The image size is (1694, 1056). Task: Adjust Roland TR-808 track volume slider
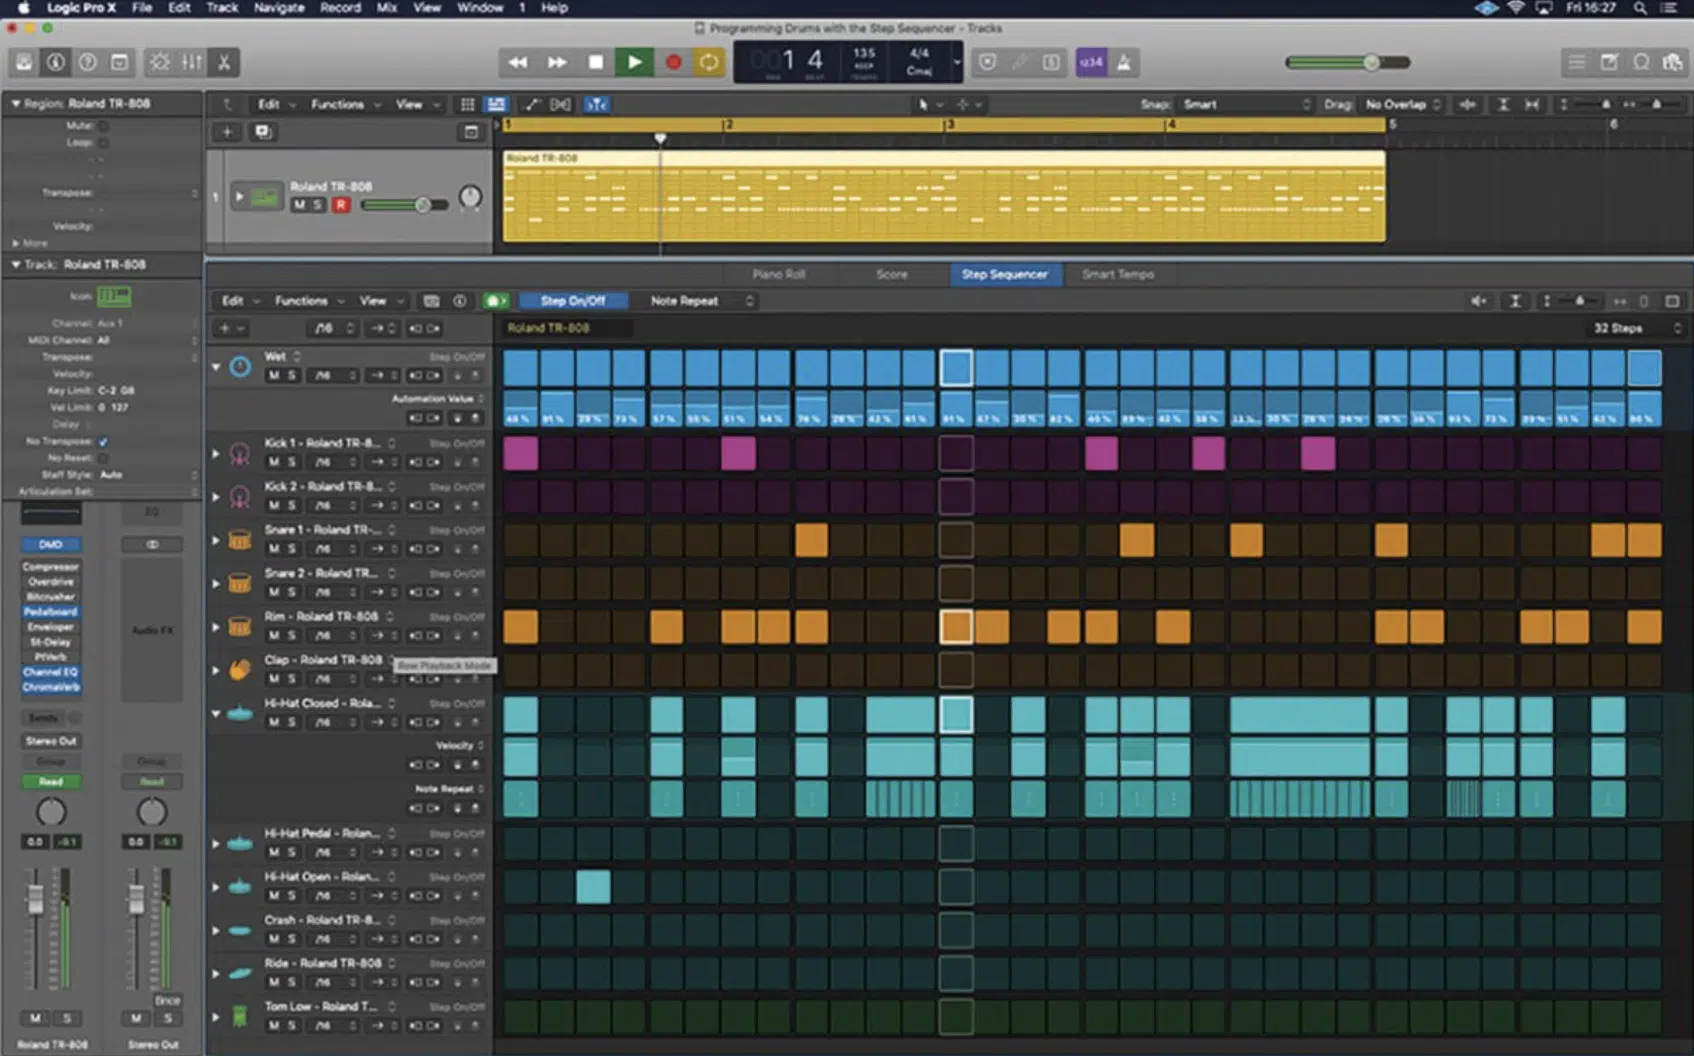(x=404, y=205)
